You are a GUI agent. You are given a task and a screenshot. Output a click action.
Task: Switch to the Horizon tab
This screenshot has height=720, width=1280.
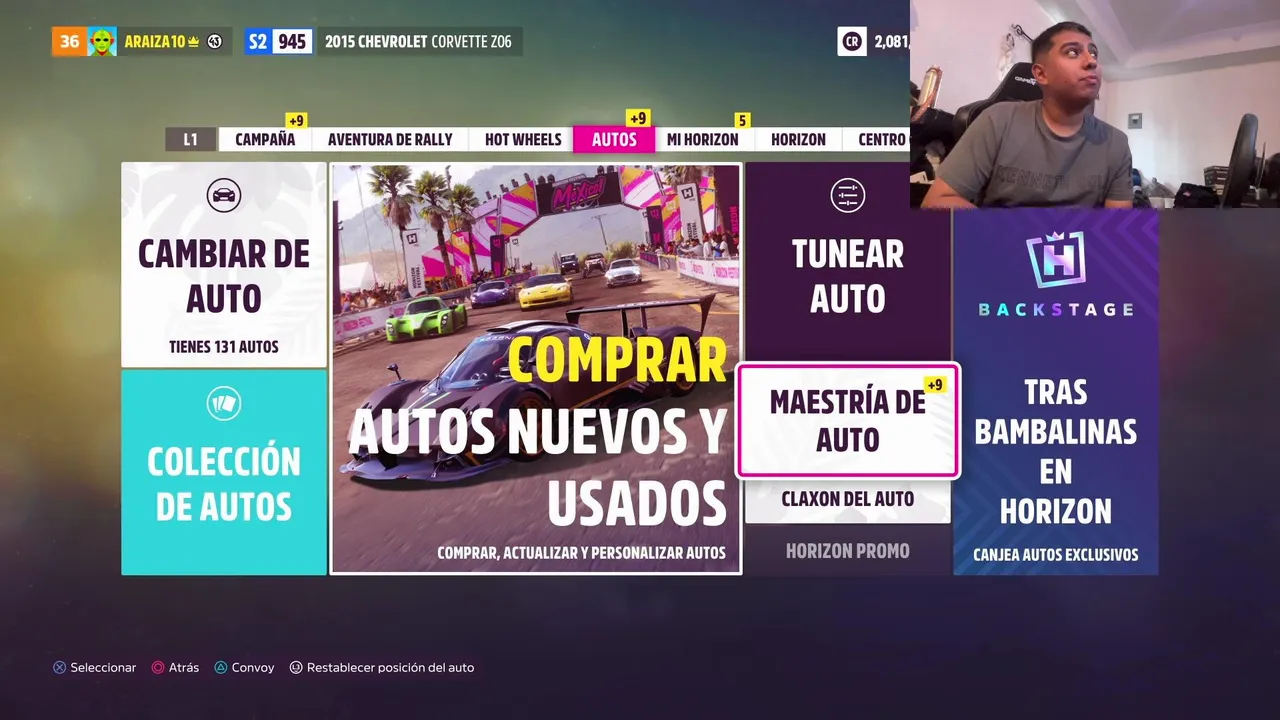798,140
